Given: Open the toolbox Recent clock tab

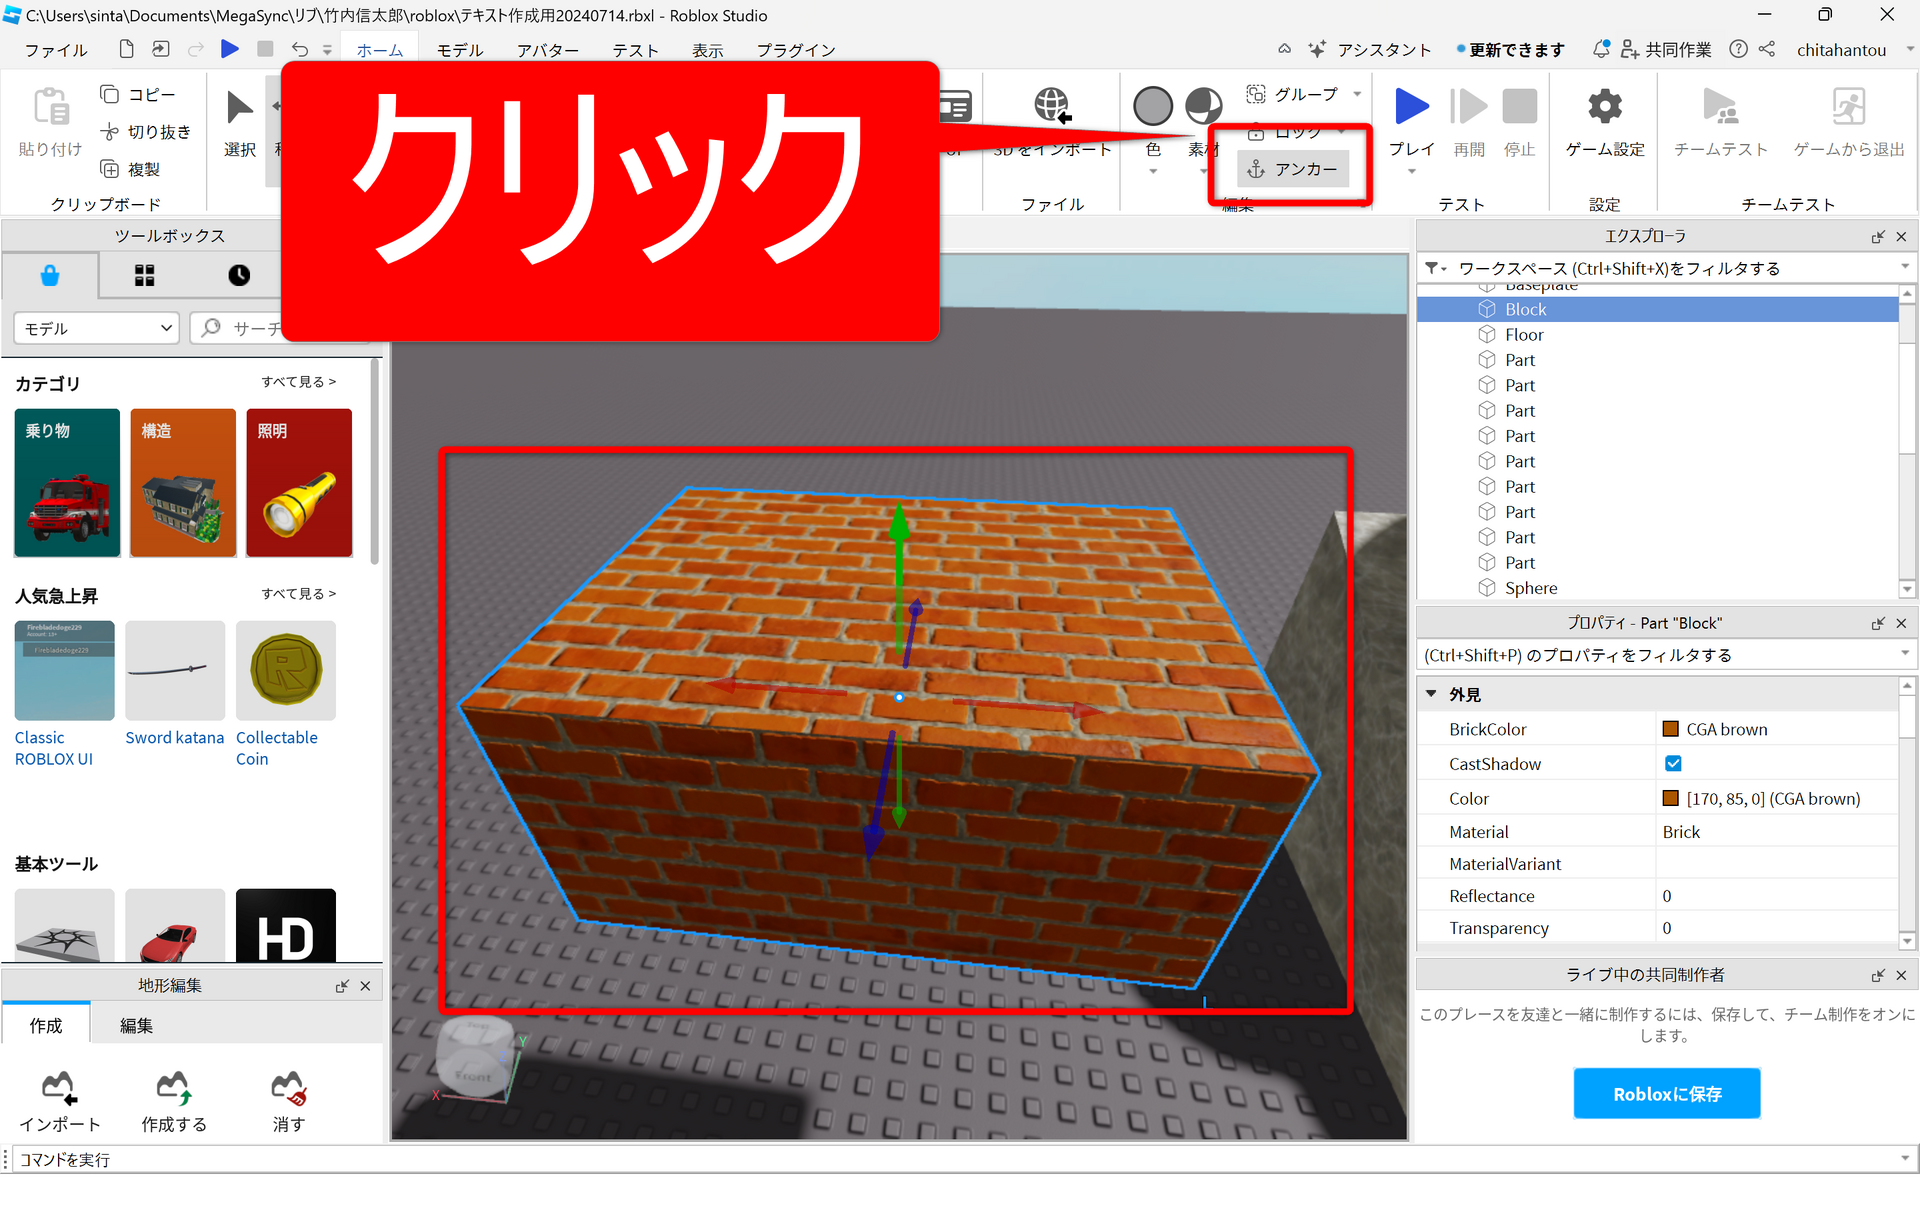Looking at the screenshot, I should point(239,276).
